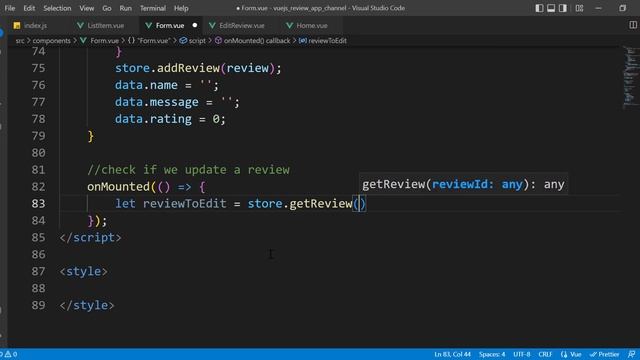Click line number 83 in gutter
This screenshot has width=640, height=360.
pyautogui.click(x=38, y=203)
